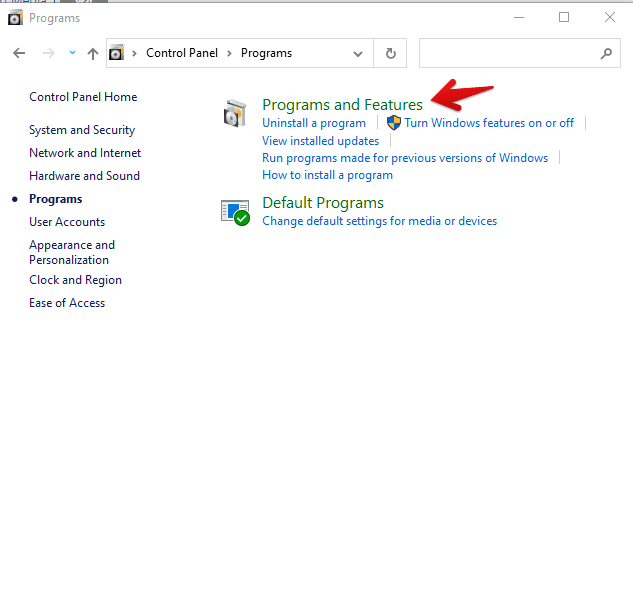
Task: Click How to install a program
Action: [x=327, y=175]
